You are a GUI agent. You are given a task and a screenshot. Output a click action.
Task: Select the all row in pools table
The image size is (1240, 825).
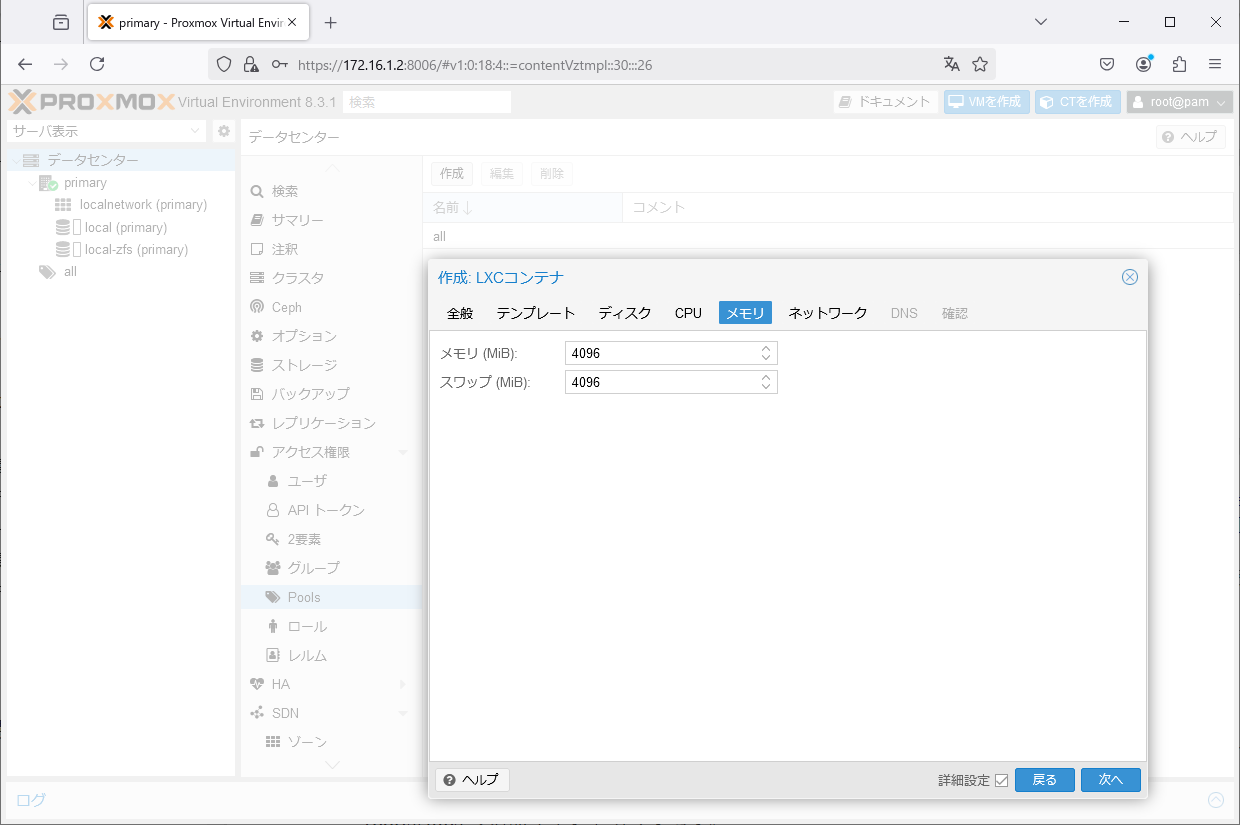point(827,237)
